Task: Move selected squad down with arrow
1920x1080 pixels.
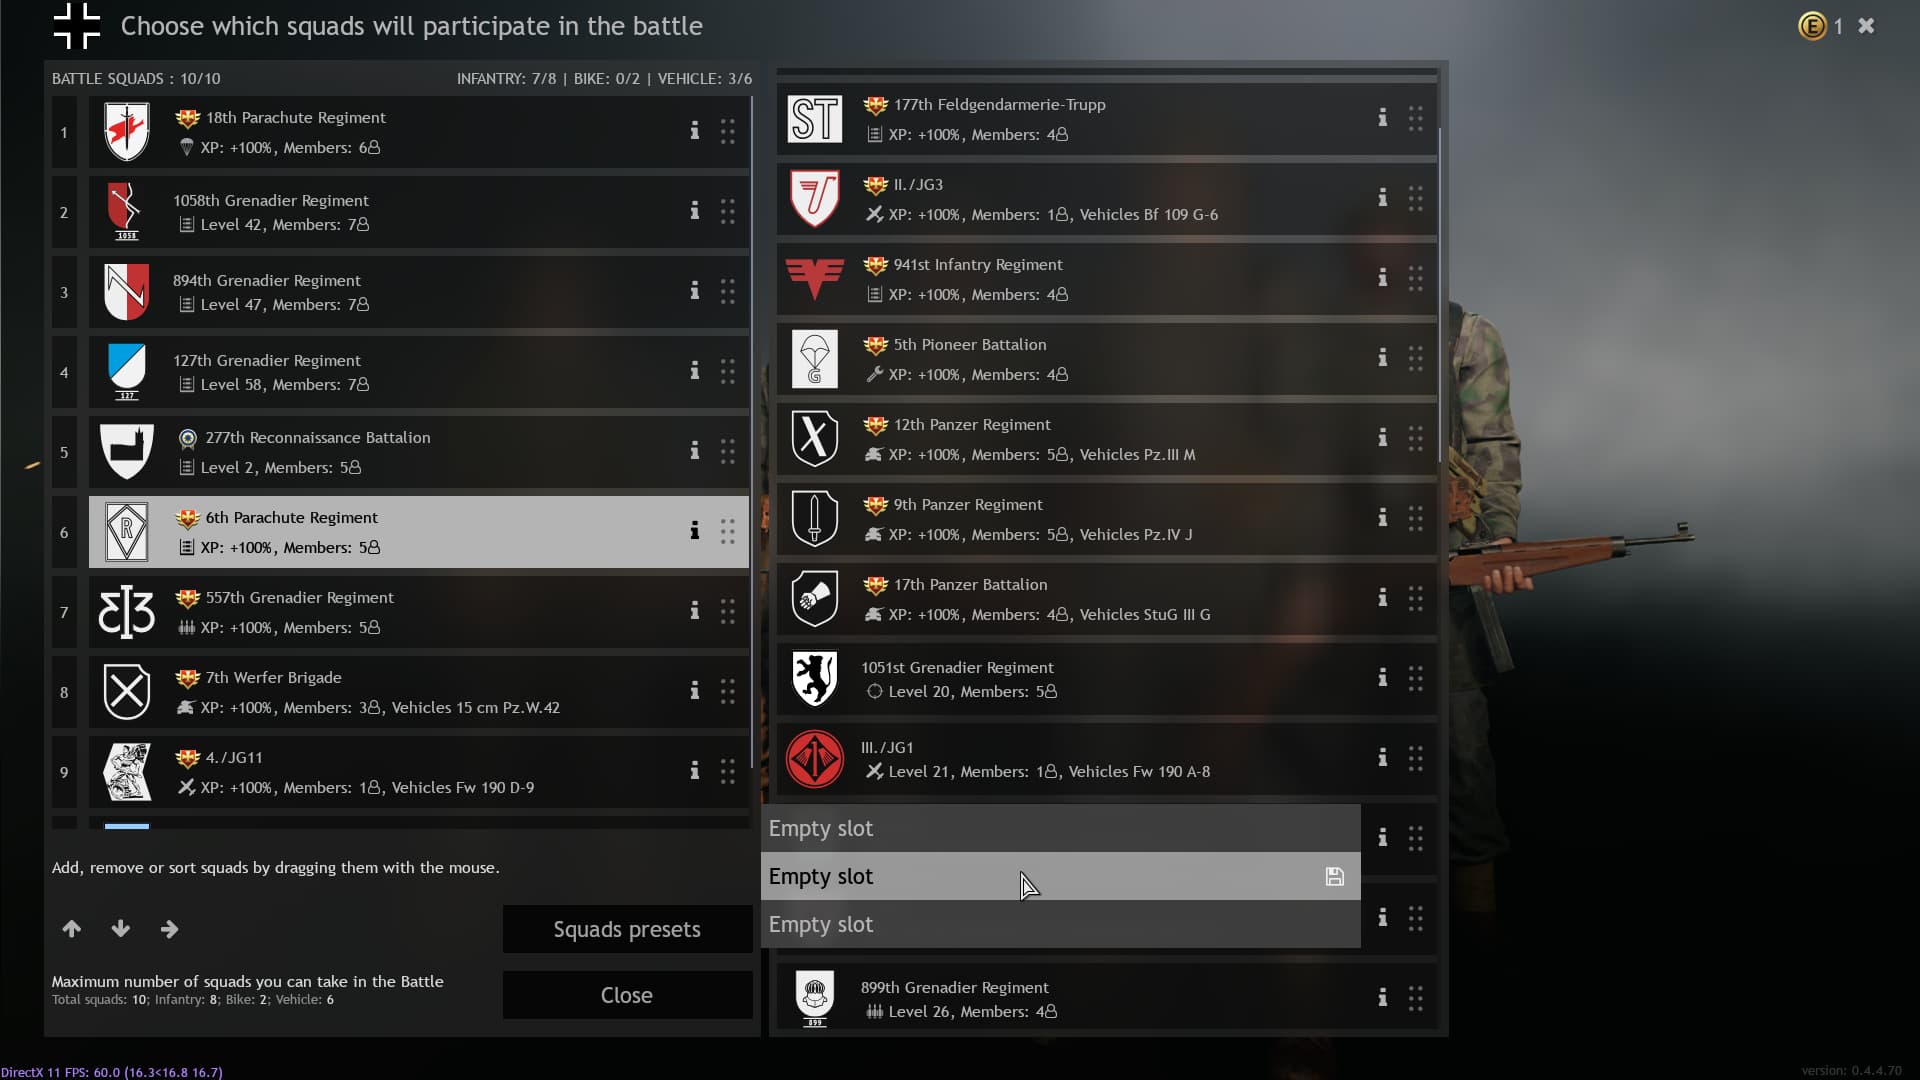Action: coord(121,929)
